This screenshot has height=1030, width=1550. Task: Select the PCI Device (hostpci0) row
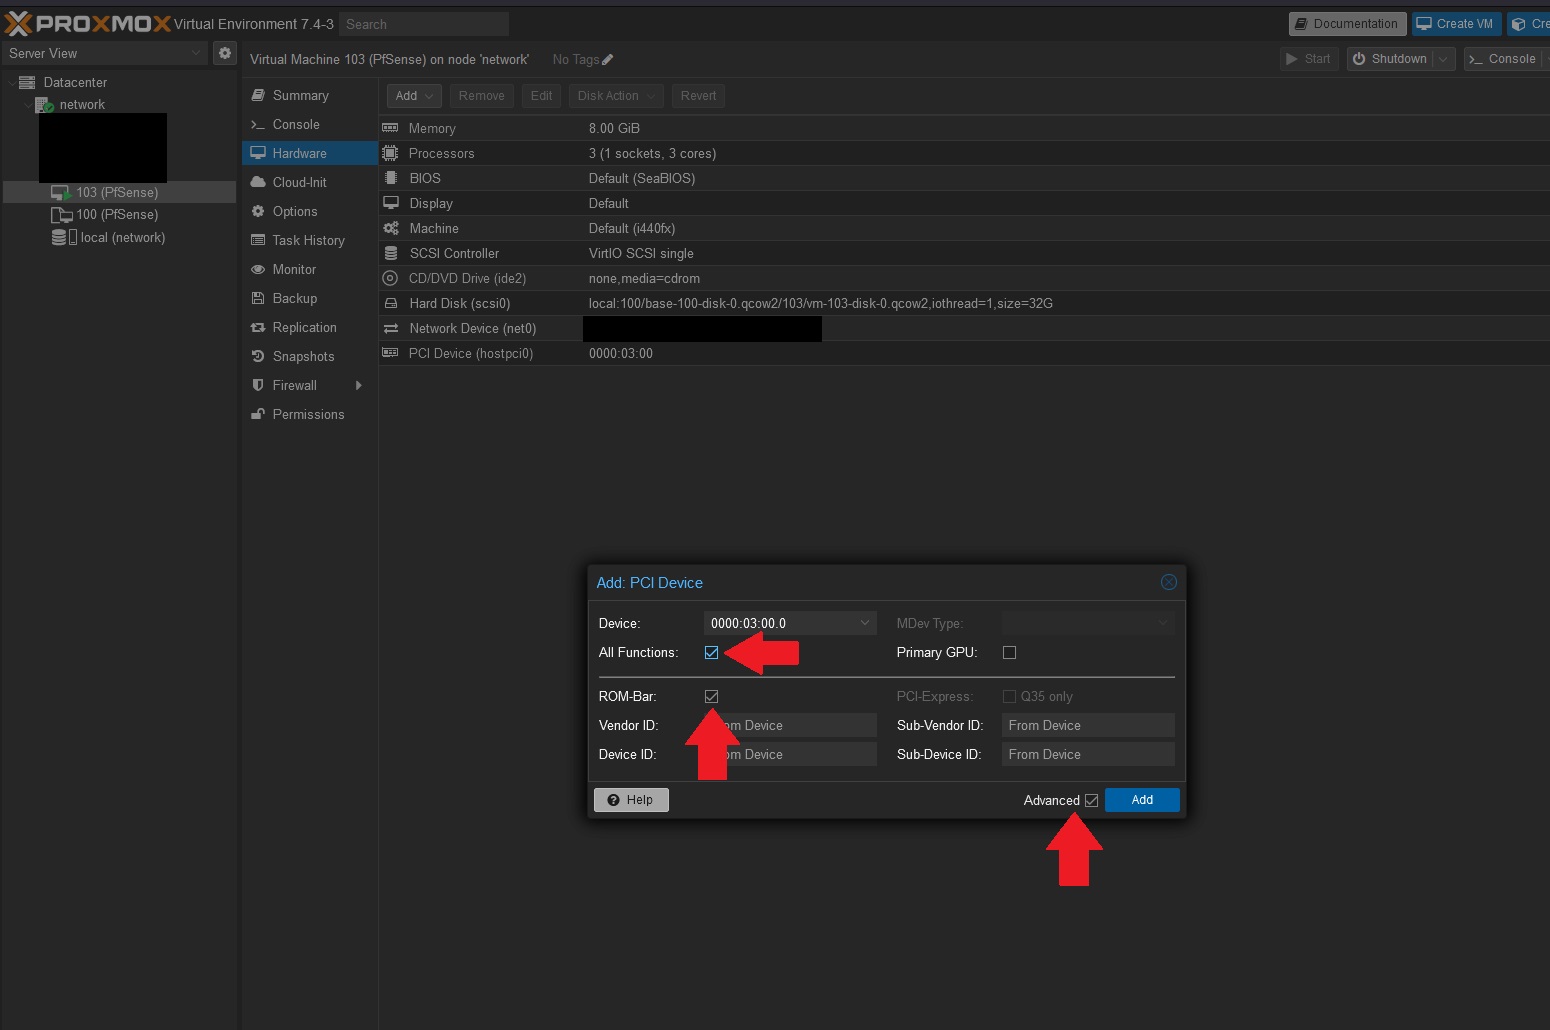pos(964,353)
